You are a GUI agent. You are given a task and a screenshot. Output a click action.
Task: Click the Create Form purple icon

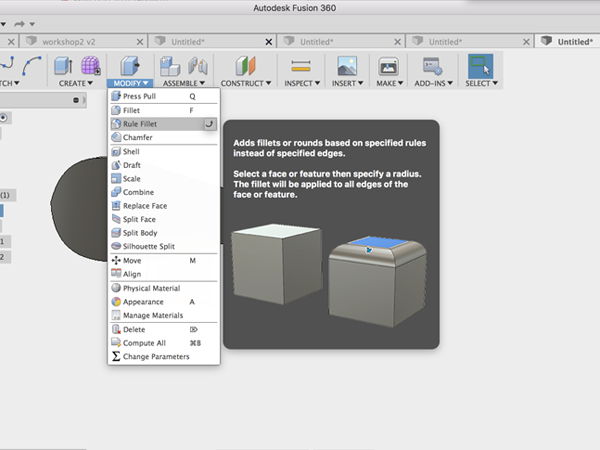(x=91, y=66)
